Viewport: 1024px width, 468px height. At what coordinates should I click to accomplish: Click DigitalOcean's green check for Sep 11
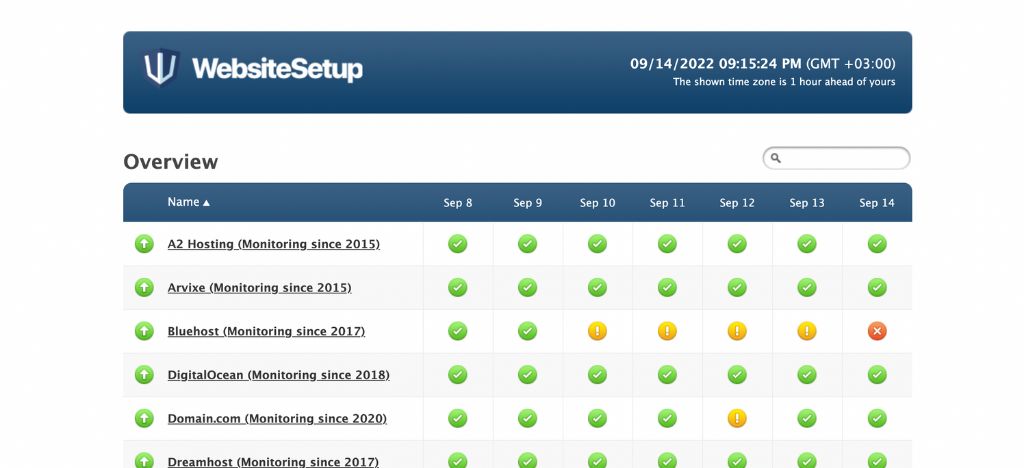coord(667,375)
